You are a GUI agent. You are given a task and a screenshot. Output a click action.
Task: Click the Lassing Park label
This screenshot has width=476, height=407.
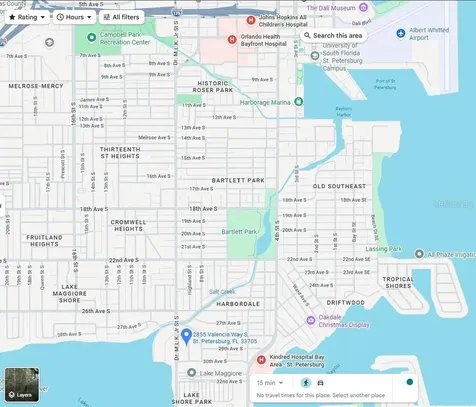(384, 249)
